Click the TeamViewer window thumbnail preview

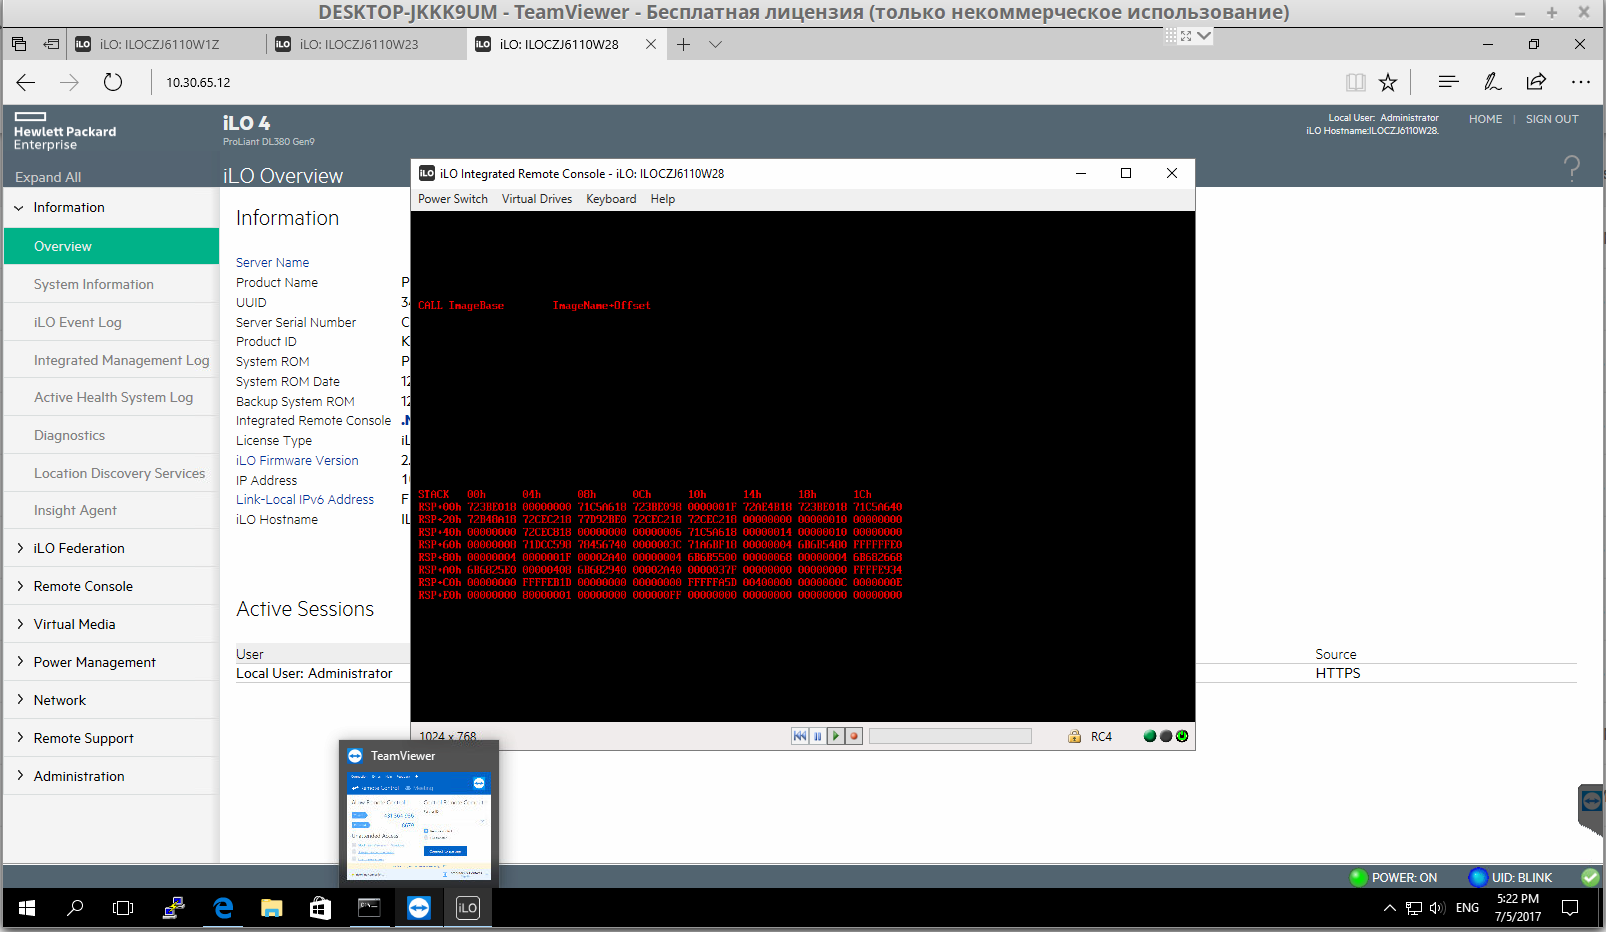(419, 825)
